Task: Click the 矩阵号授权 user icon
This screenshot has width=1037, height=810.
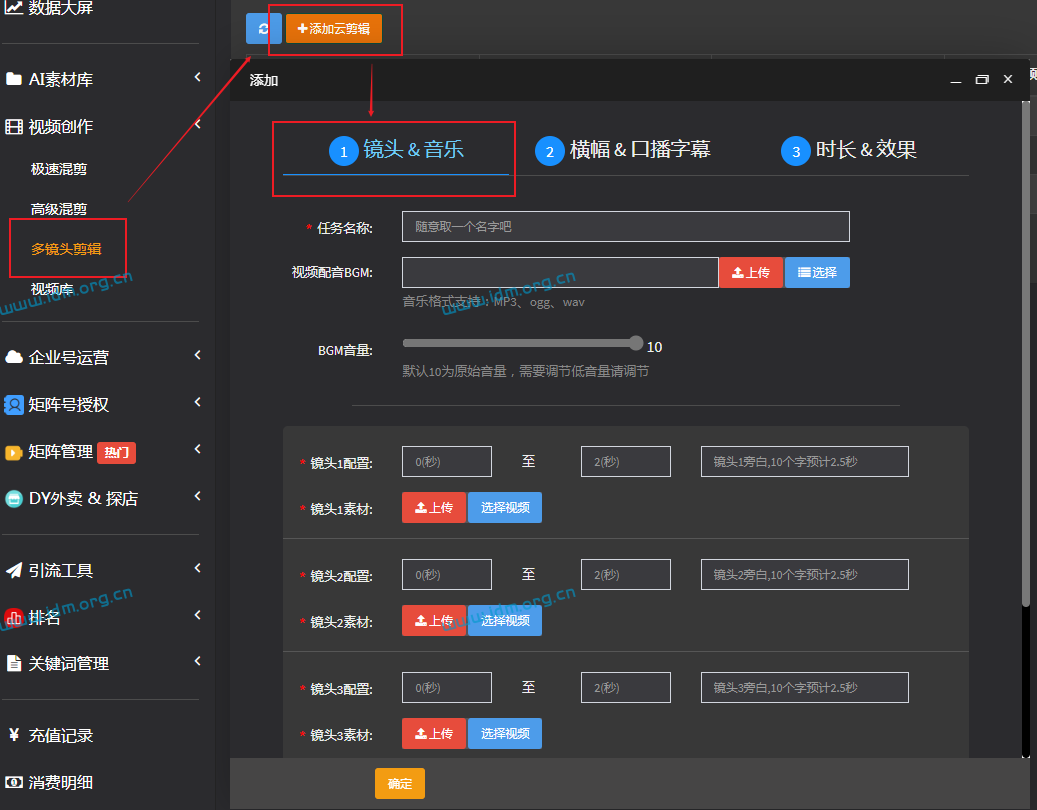Action: pos(14,405)
